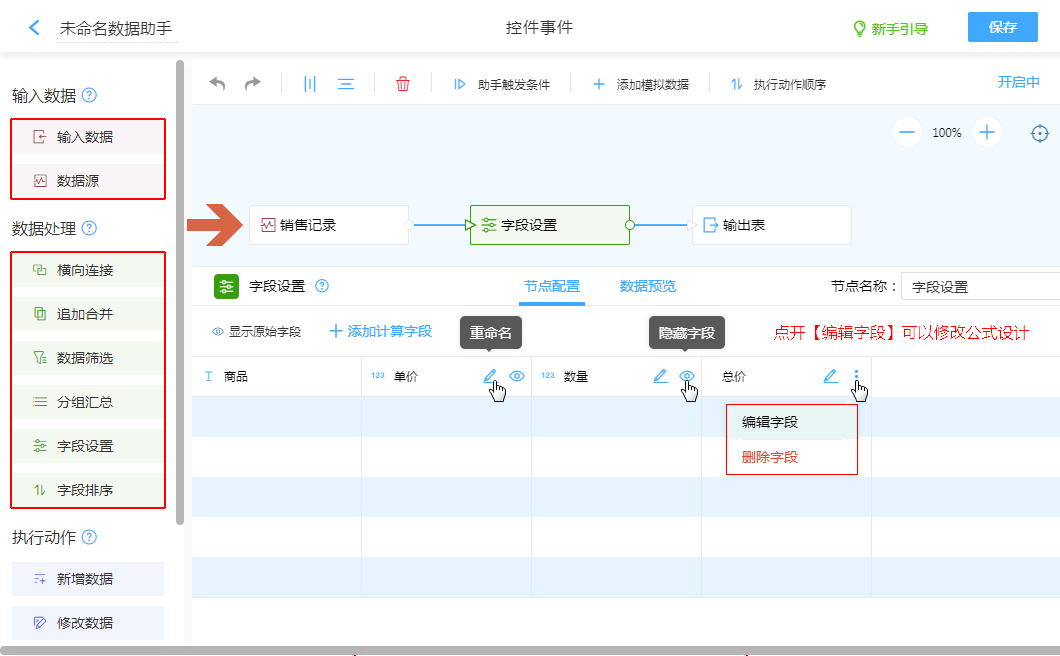Toggle the eye icon in 数量 column
Viewport: 1060px width, 656px height.
687,376
